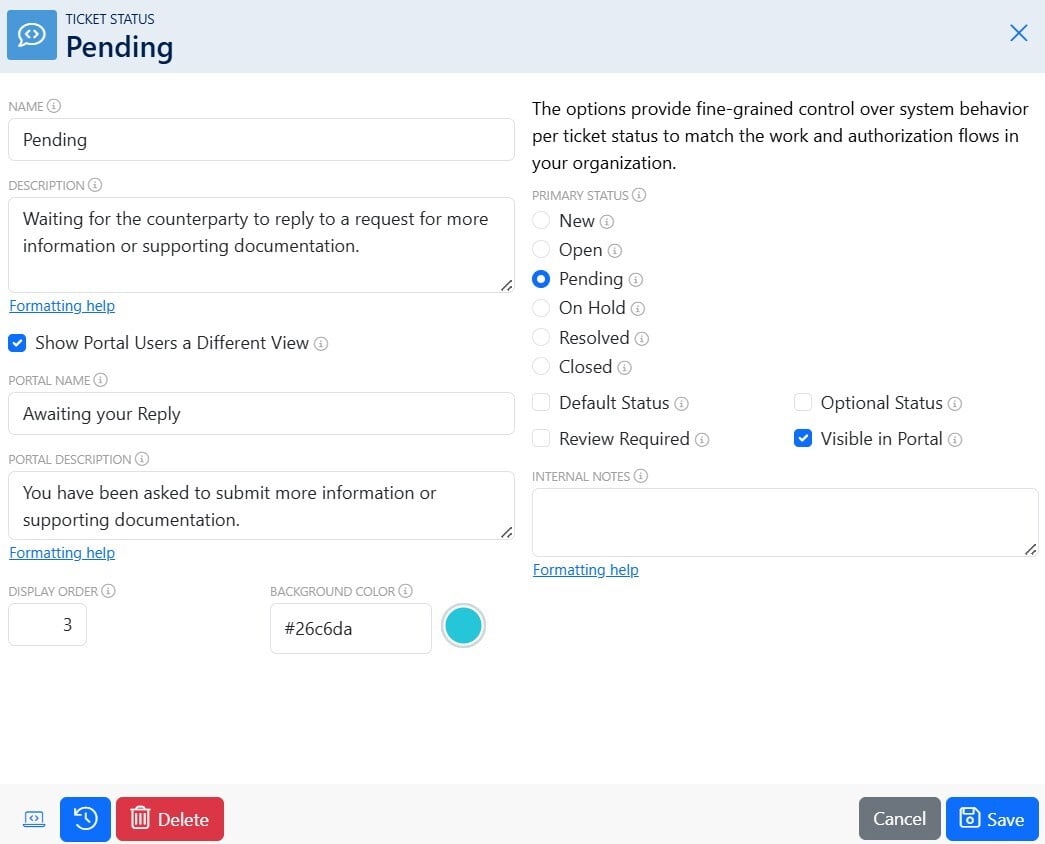Click the info icon beside Open status
The width and height of the screenshot is (1045, 844).
(x=615, y=251)
